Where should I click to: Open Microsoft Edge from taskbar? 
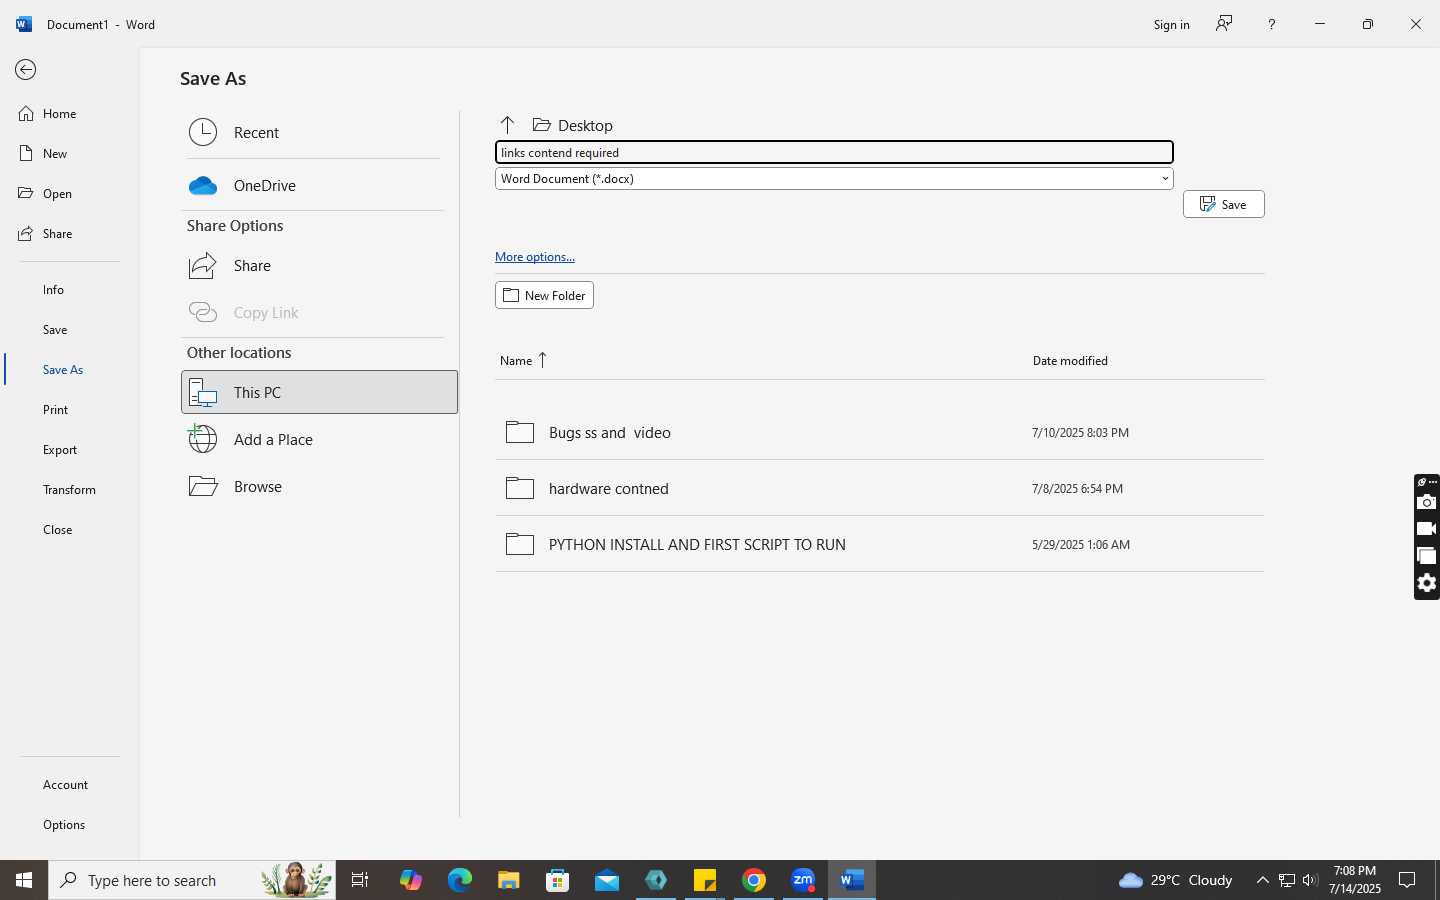460,880
